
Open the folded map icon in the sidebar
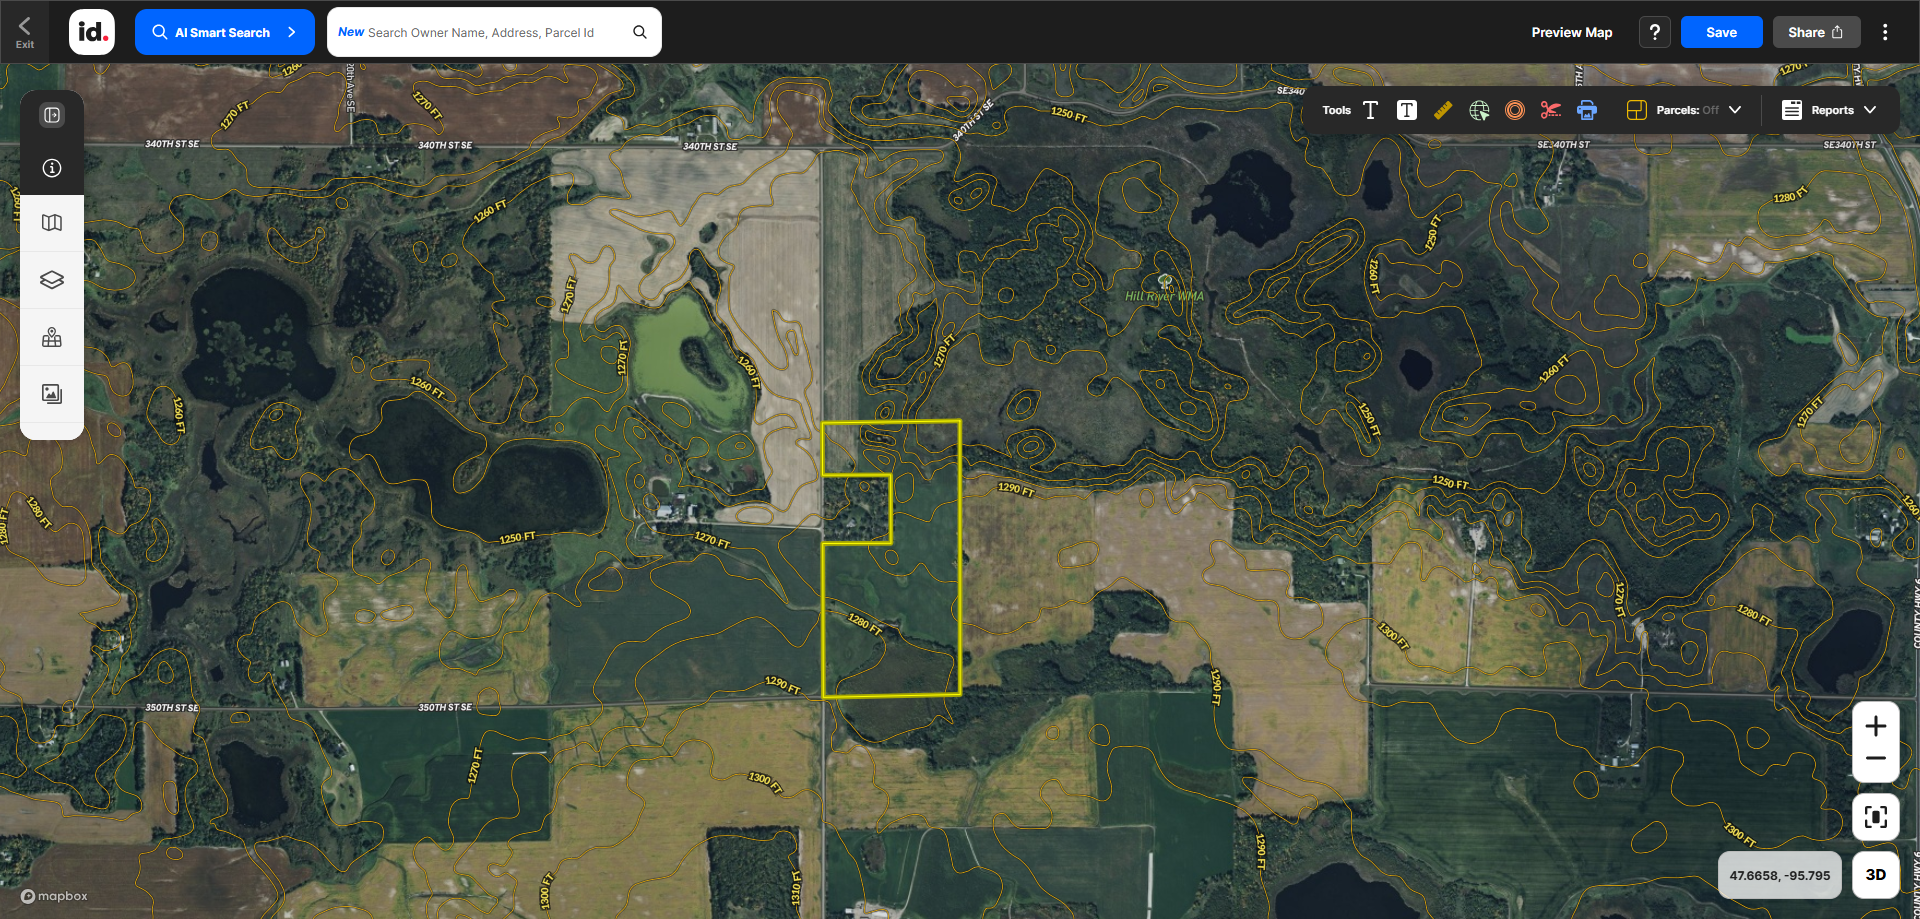click(x=52, y=223)
